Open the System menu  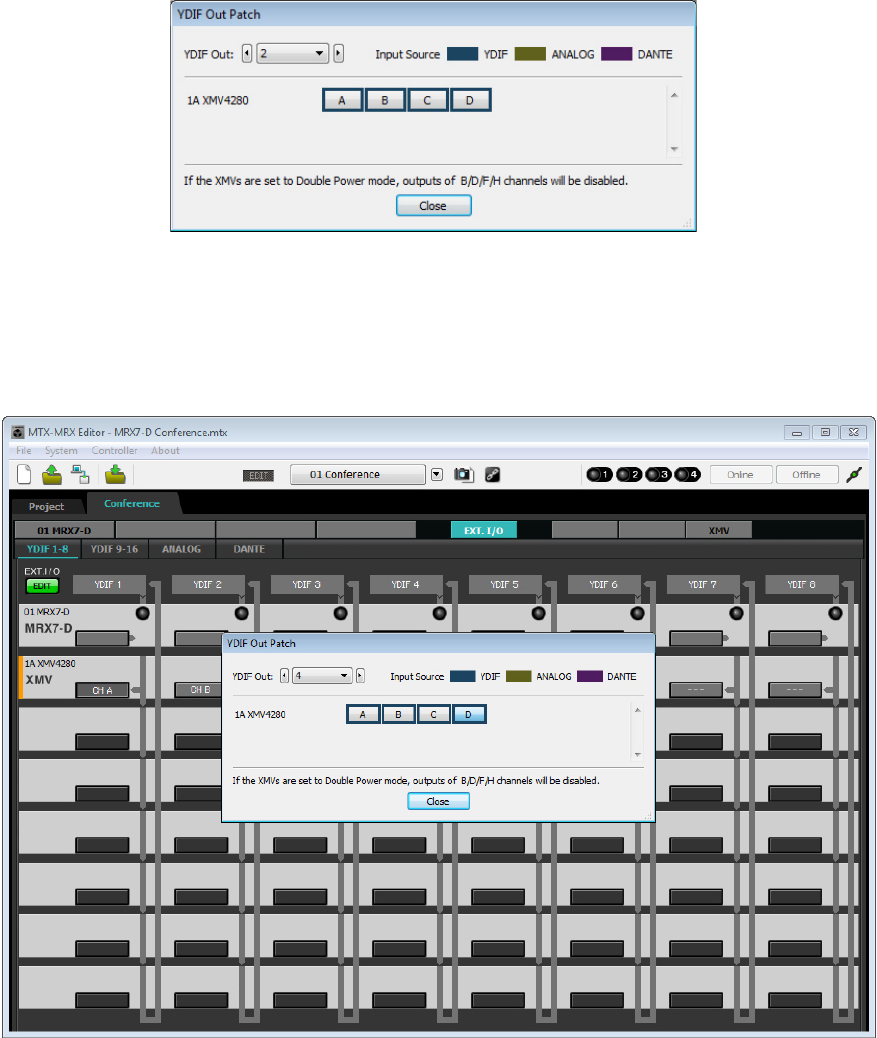[61, 450]
